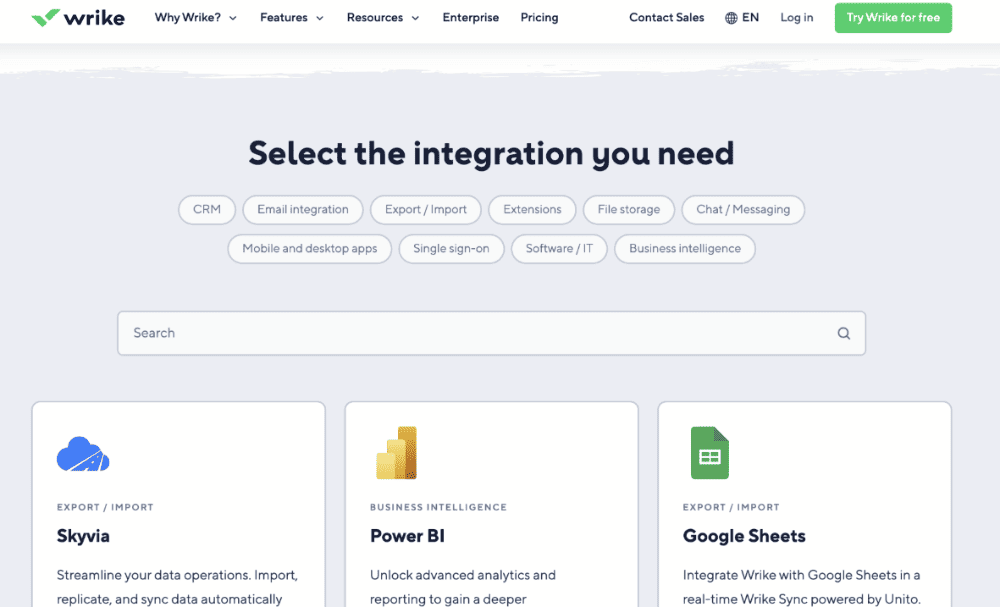This screenshot has height=607, width=1000.
Task: Click the Wrike logo in header
Action: [x=77, y=18]
